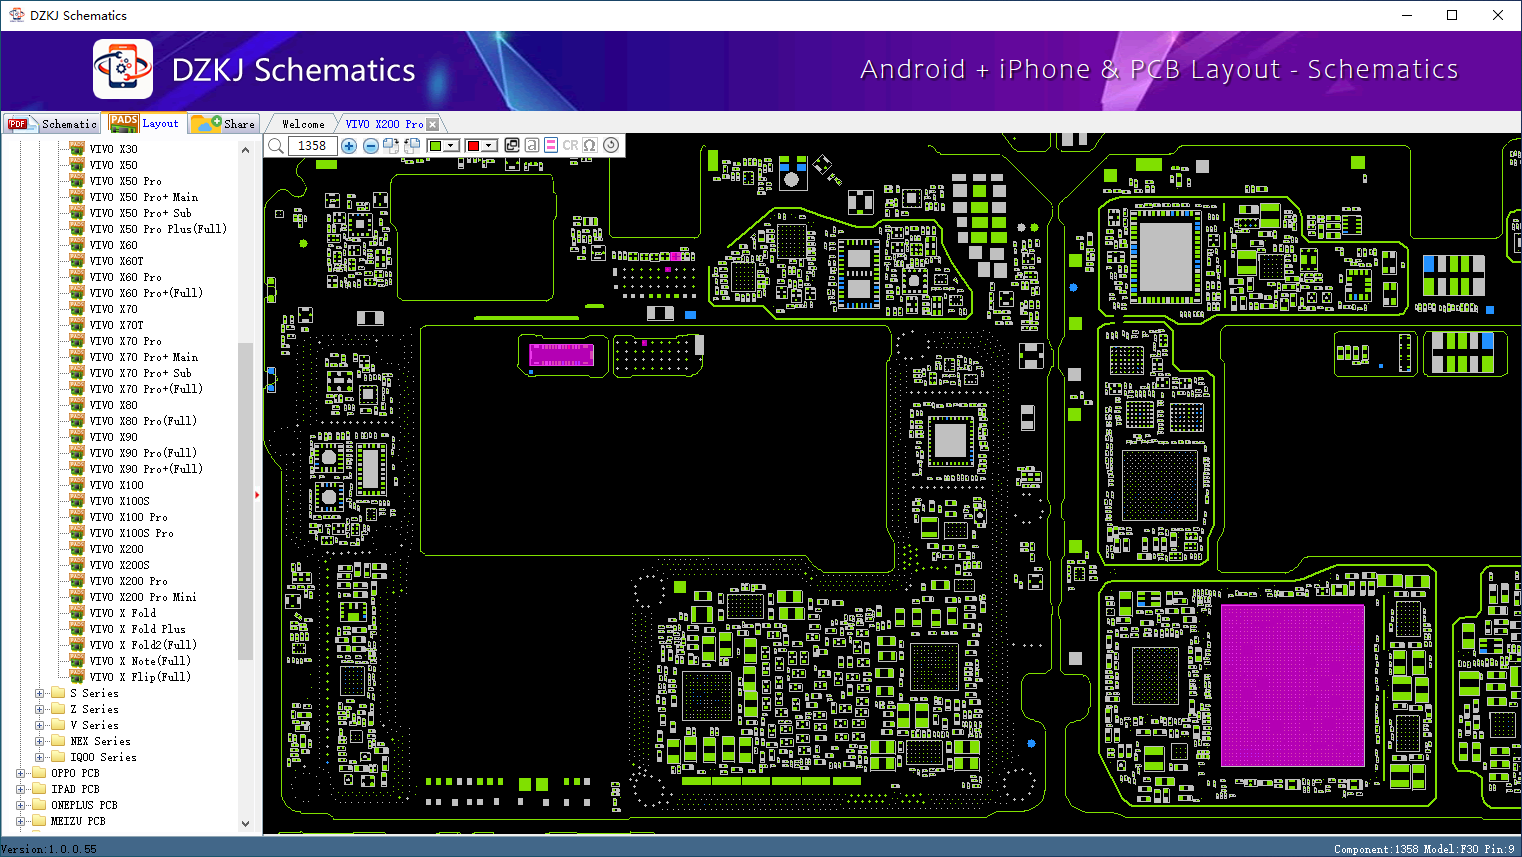
Task: Click the pink stripes pad display icon
Action: pos(551,145)
